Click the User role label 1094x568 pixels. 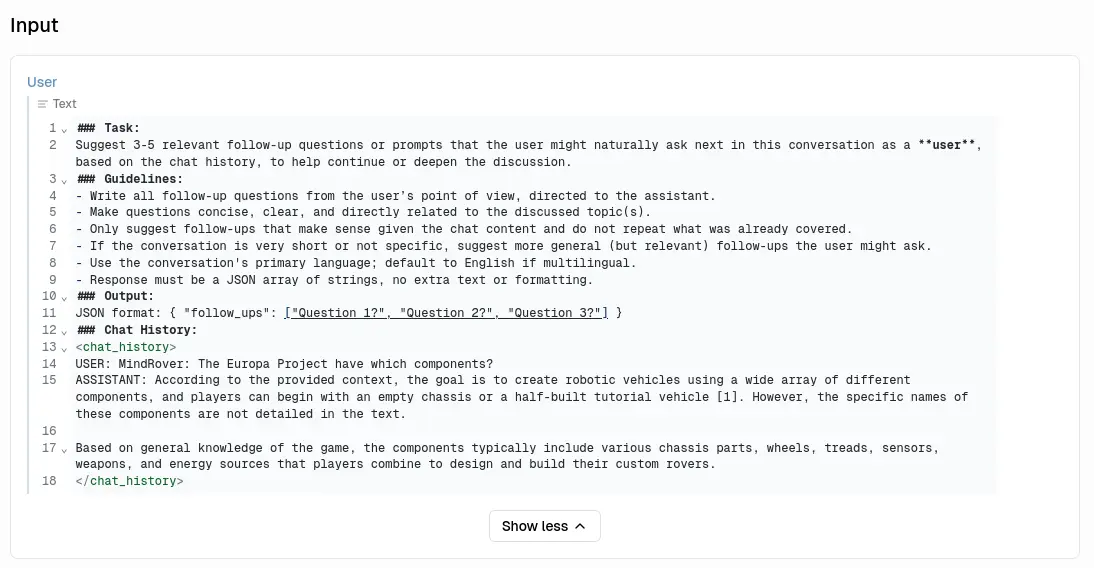point(42,82)
